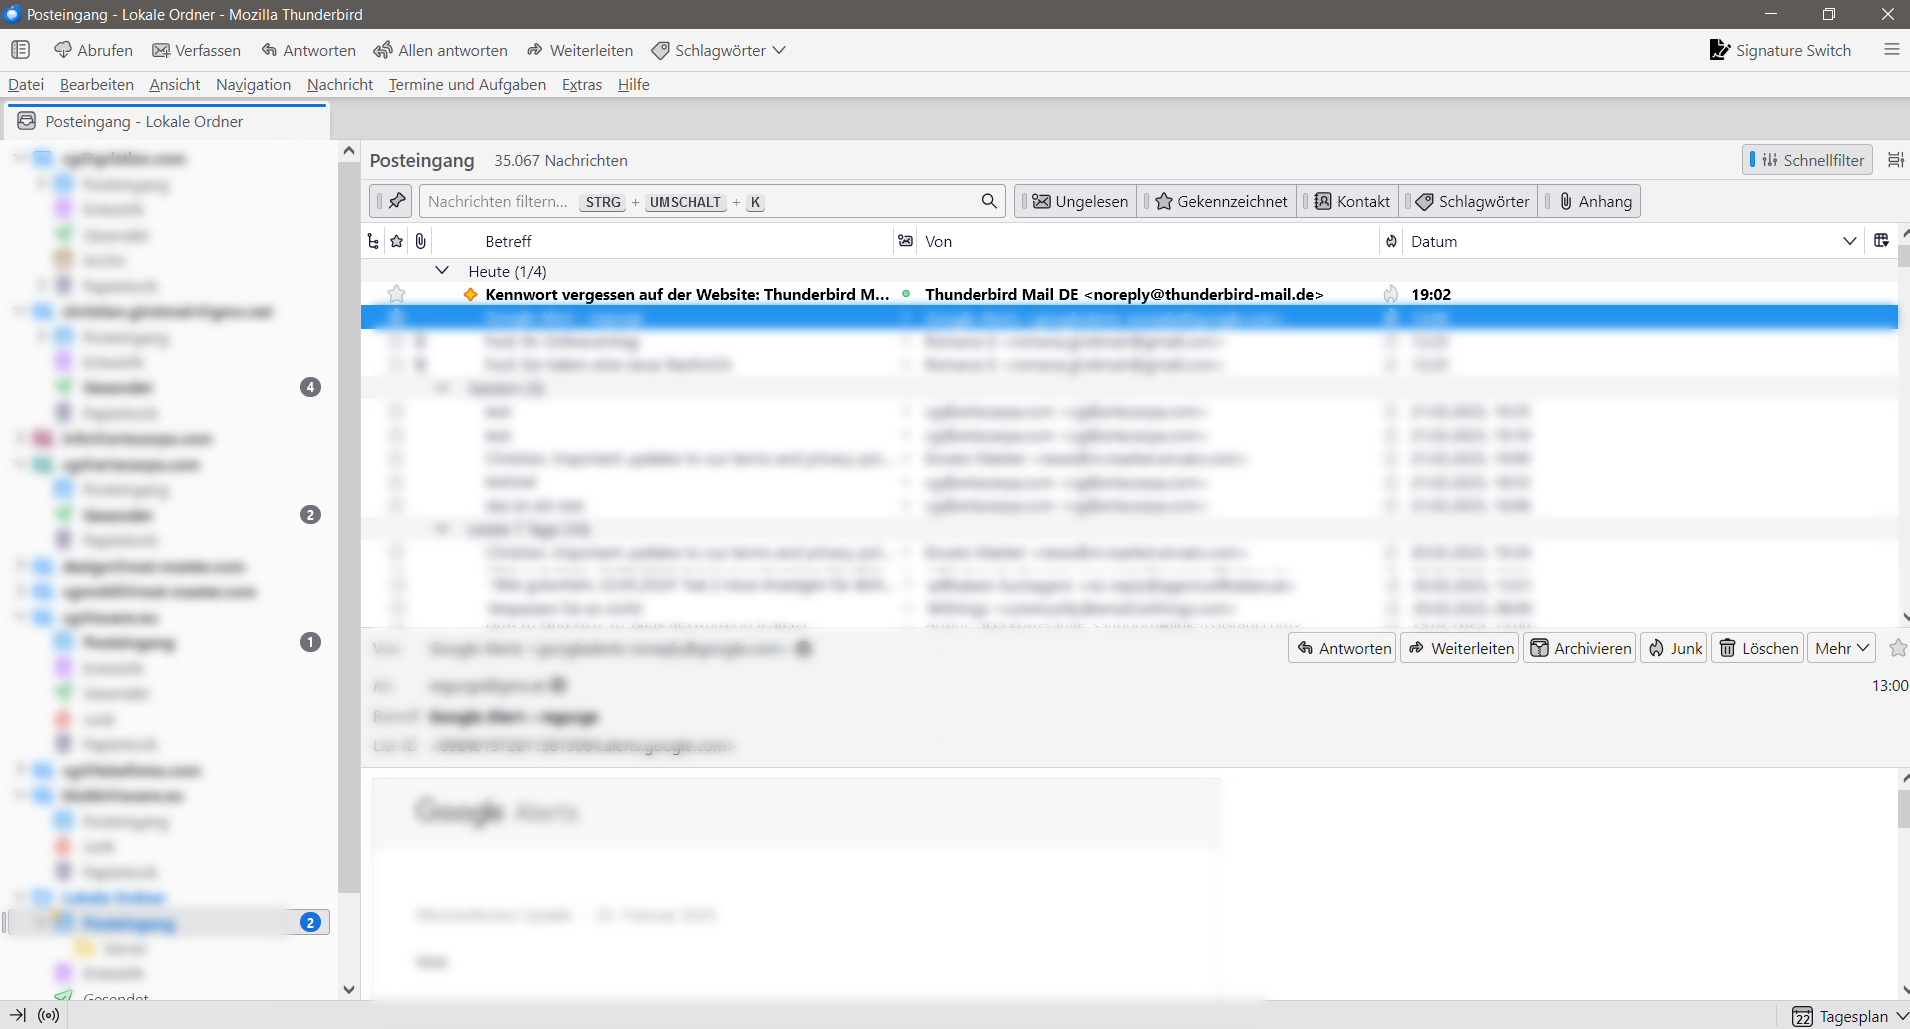Open the Termine und Aufgaben menu
The width and height of the screenshot is (1910, 1029).
(x=467, y=85)
